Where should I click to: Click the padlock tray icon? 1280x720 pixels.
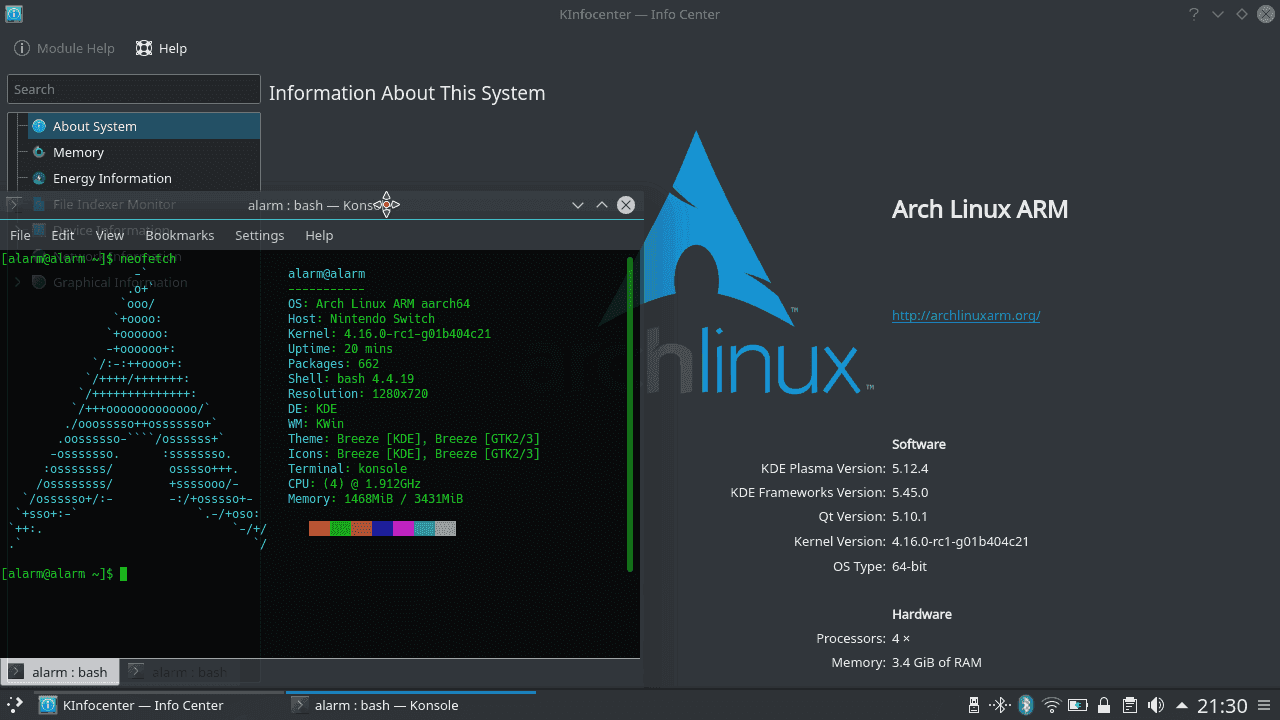pos(1103,705)
